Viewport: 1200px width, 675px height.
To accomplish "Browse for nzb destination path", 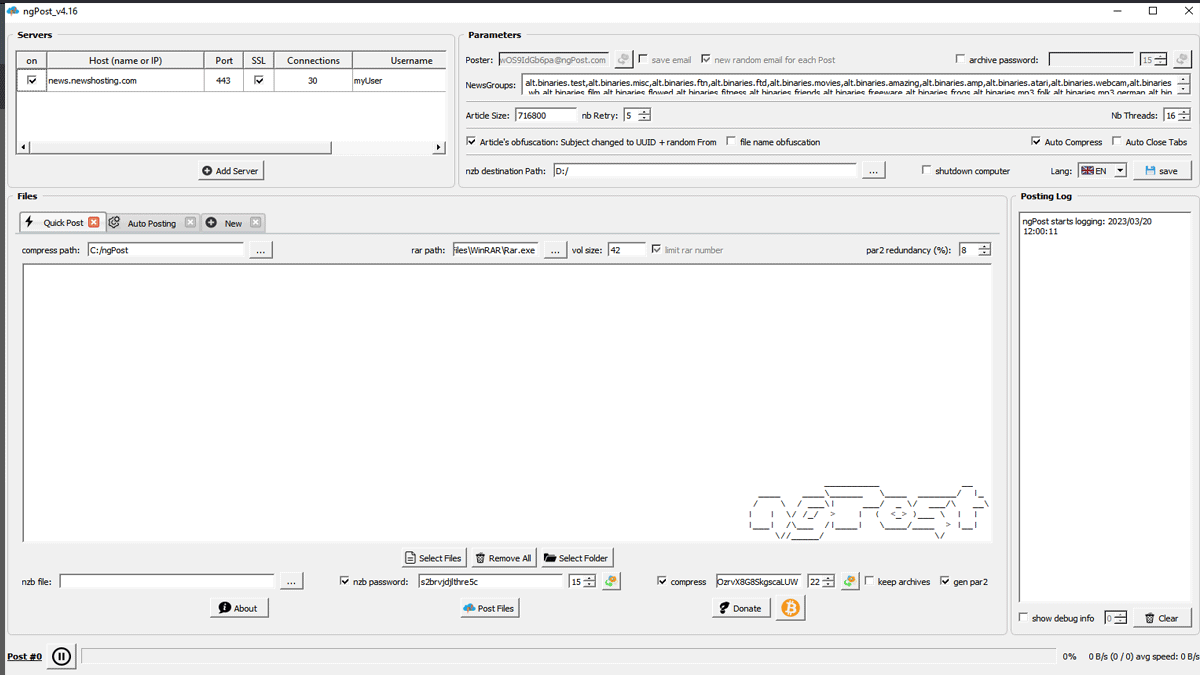I will (873, 171).
